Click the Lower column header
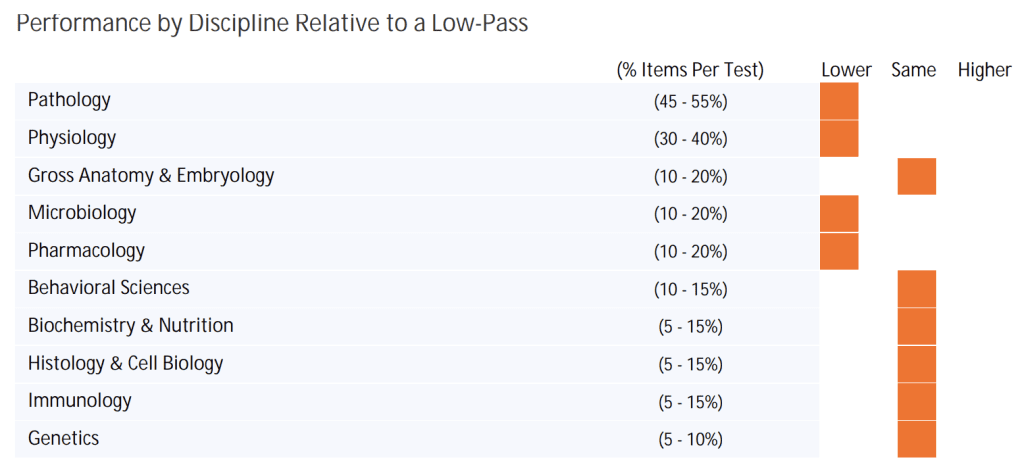 (846, 70)
